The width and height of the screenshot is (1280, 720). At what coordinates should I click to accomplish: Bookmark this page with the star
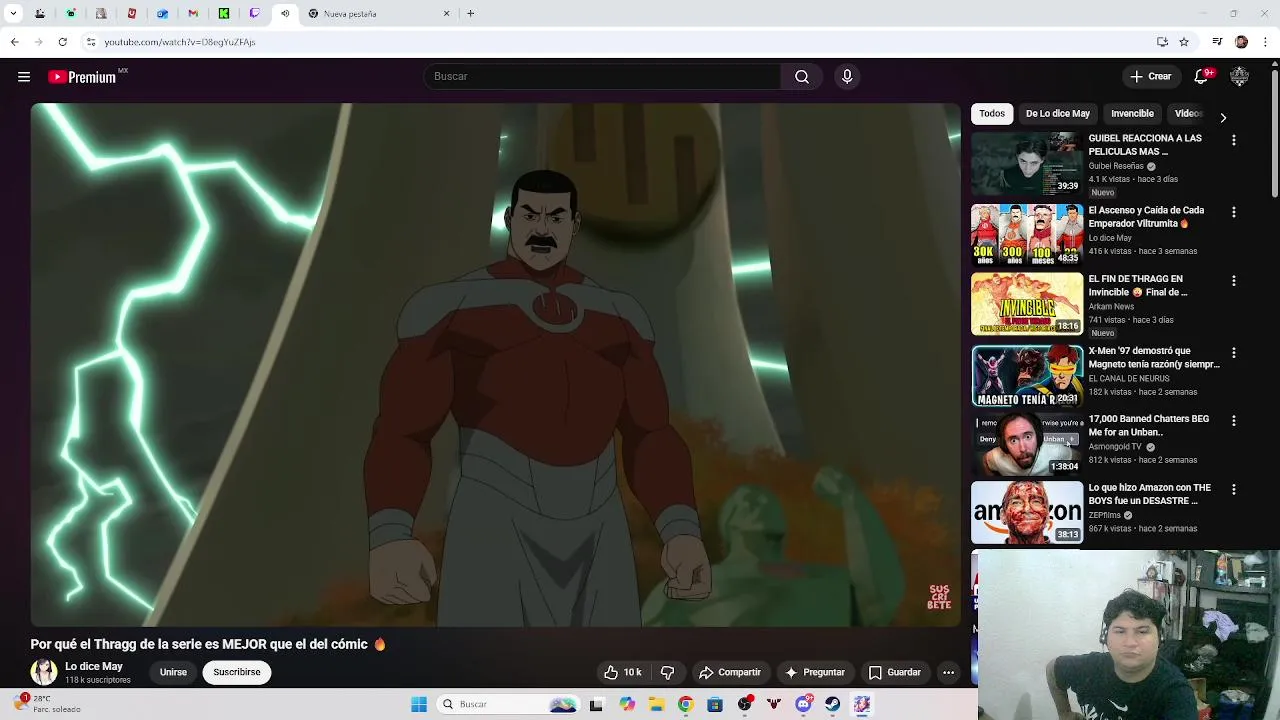click(x=1184, y=42)
